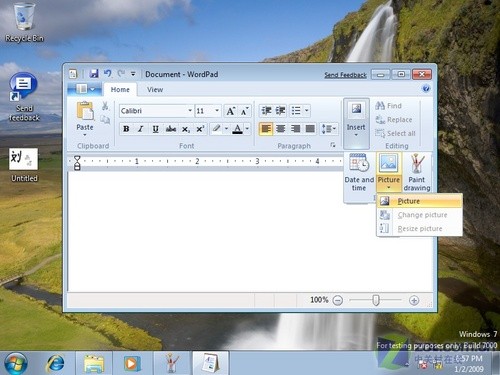Open the font color dropdown arrow

coord(247,129)
